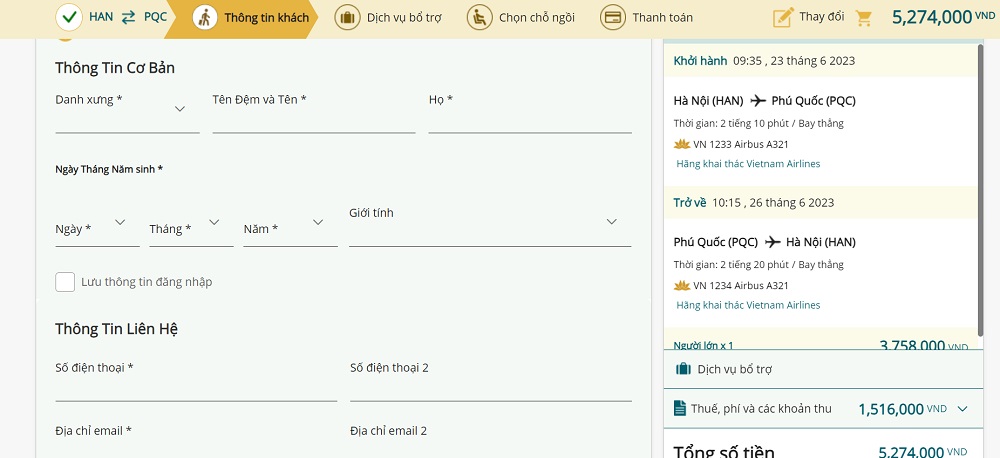
Task: Click Hãng khai thác Vietnam Airlines under VN 1233
Action: 748,164
